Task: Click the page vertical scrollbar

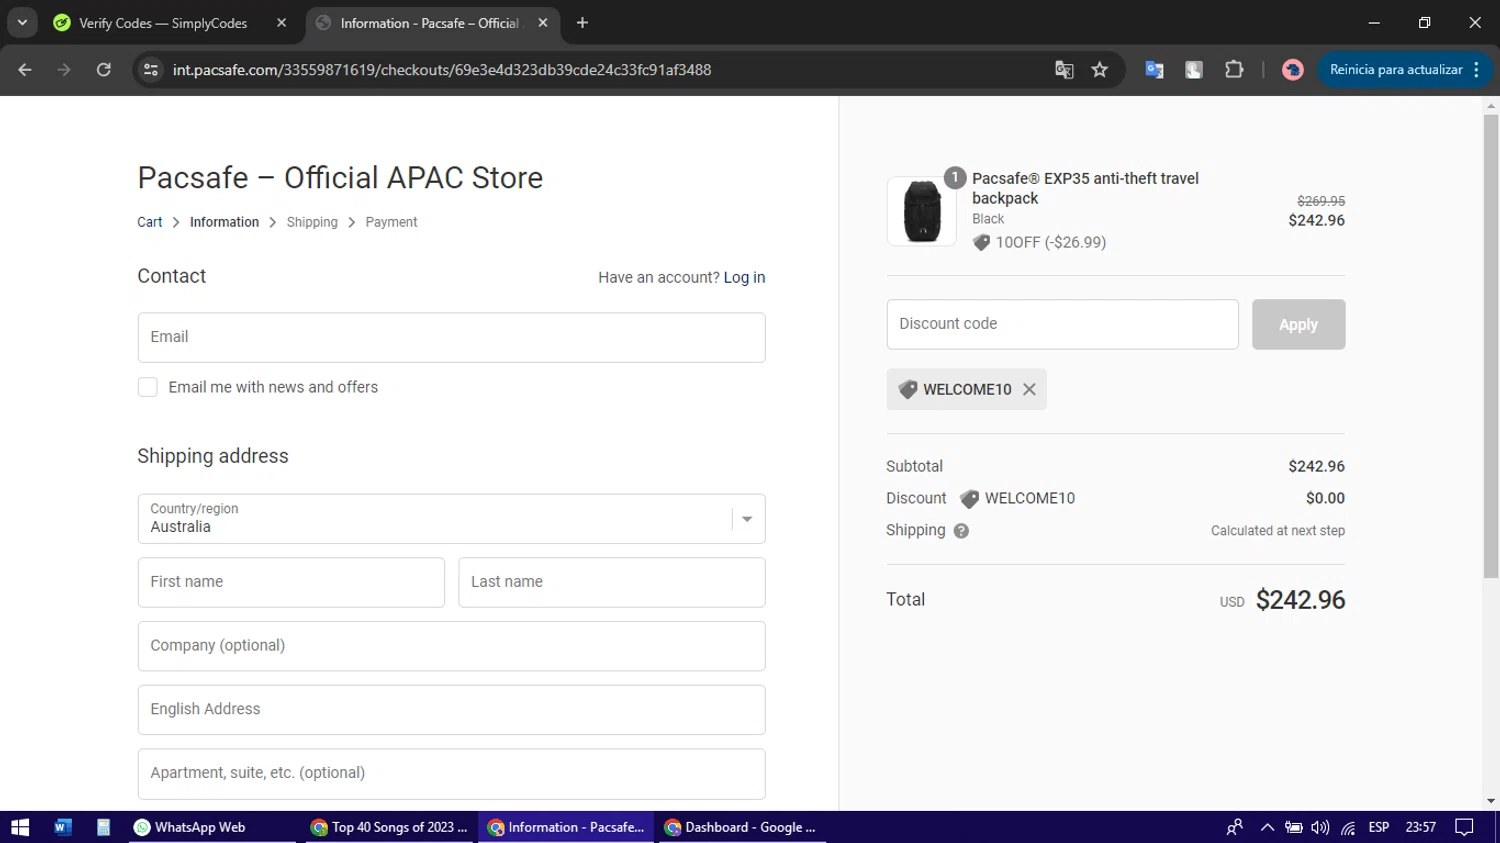Action: [x=1491, y=345]
